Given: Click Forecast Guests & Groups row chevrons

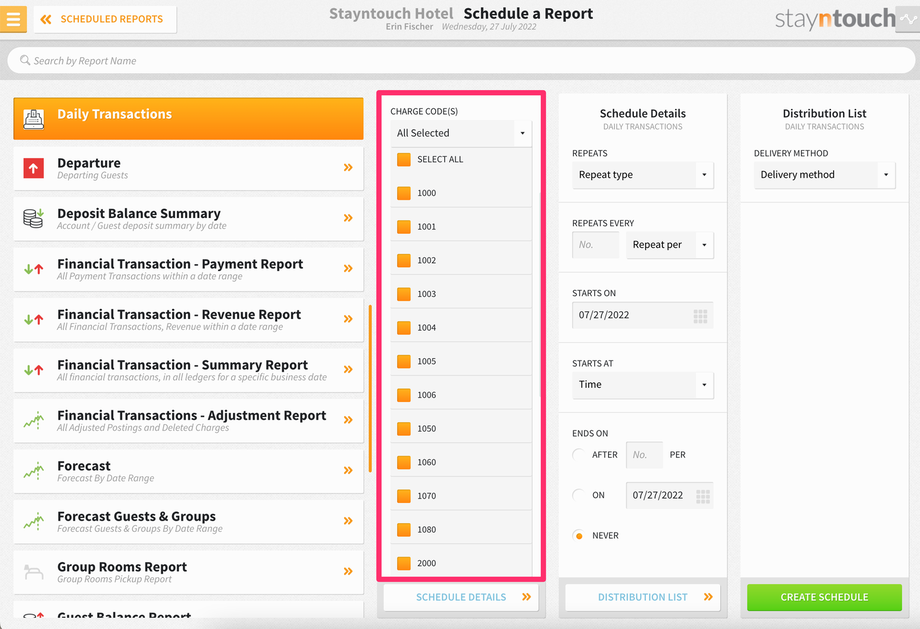Looking at the screenshot, I should 348,520.
